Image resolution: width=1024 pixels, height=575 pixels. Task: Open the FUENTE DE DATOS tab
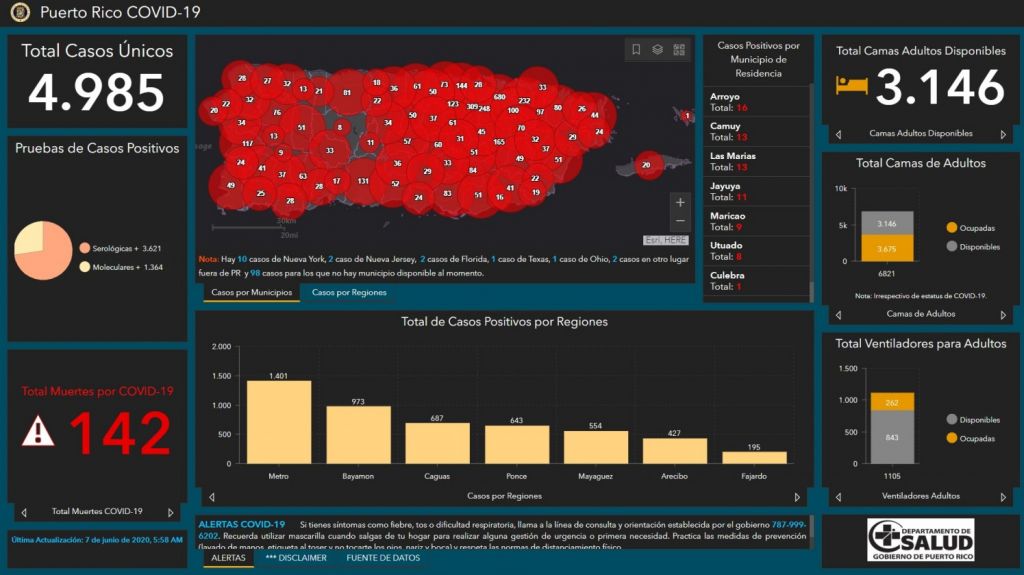pos(383,558)
